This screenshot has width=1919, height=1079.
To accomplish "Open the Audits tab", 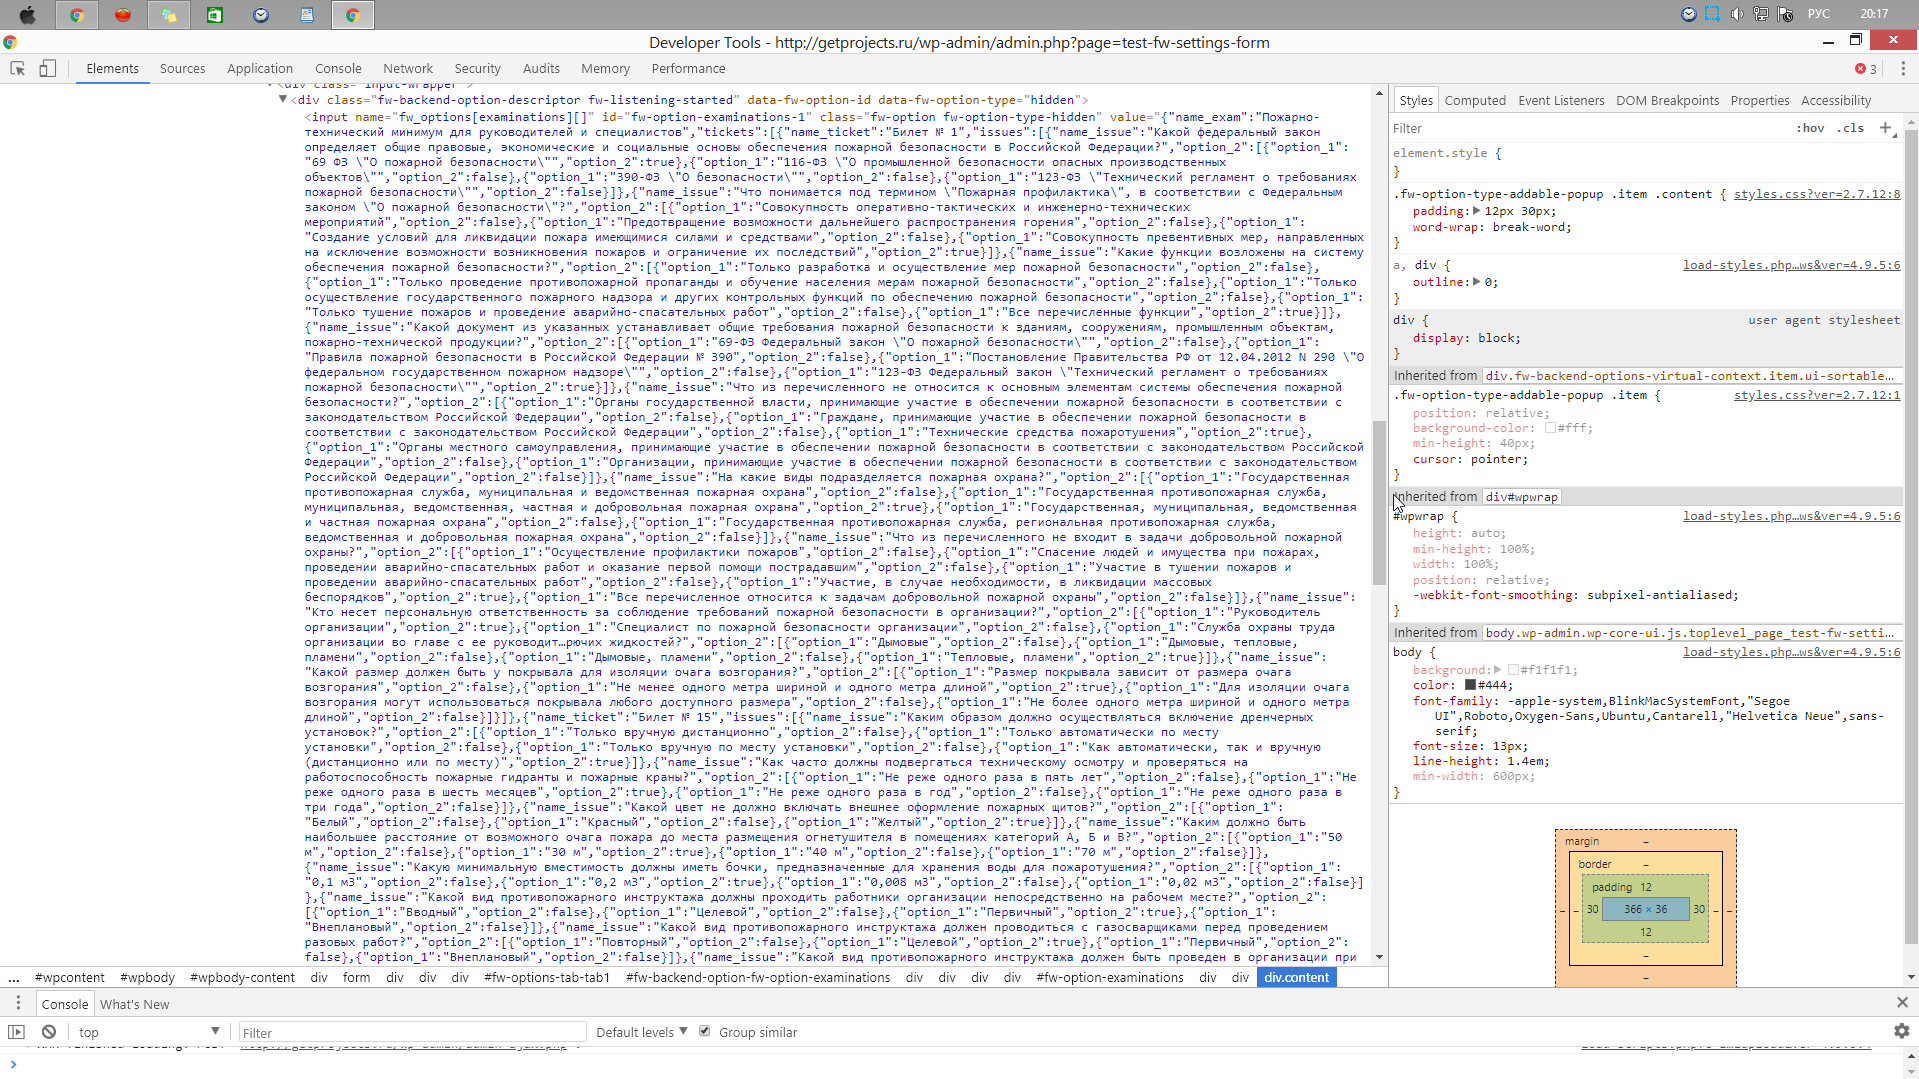I will coord(541,69).
